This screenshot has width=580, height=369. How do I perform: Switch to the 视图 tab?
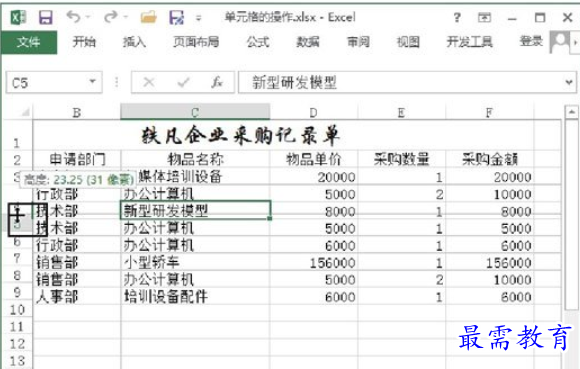[x=408, y=42]
